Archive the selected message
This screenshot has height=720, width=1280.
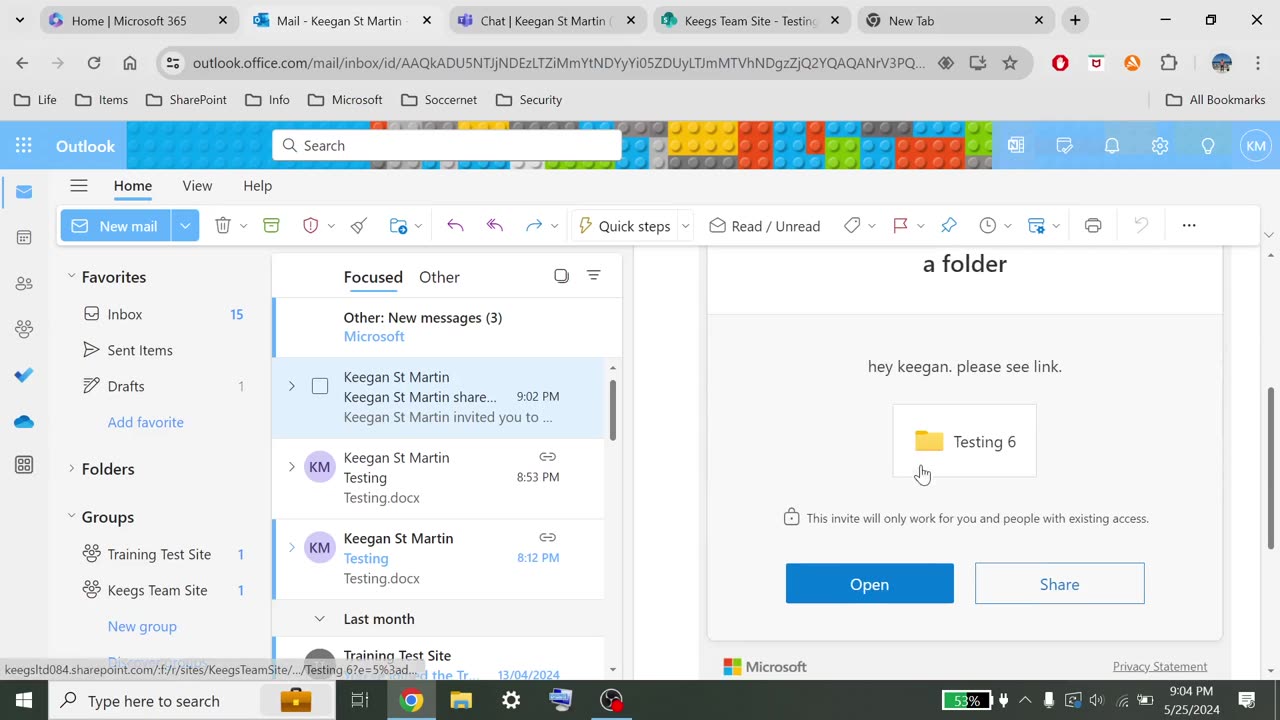271,226
